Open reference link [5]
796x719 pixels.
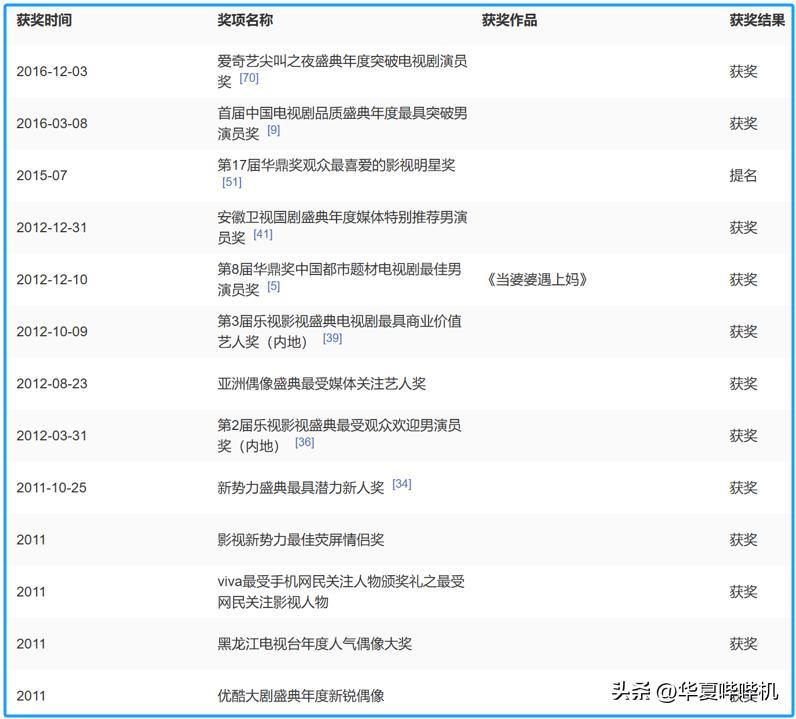(x=274, y=286)
